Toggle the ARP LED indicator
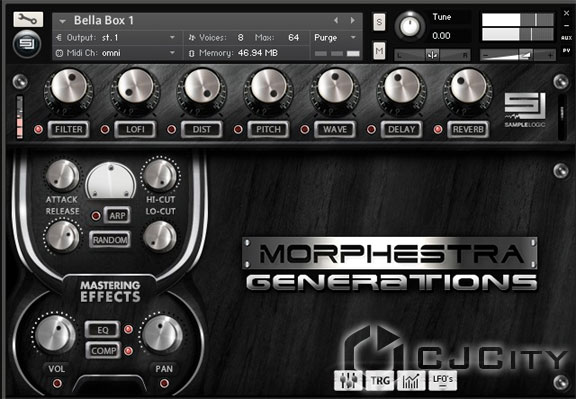The image size is (576, 399). [96, 216]
